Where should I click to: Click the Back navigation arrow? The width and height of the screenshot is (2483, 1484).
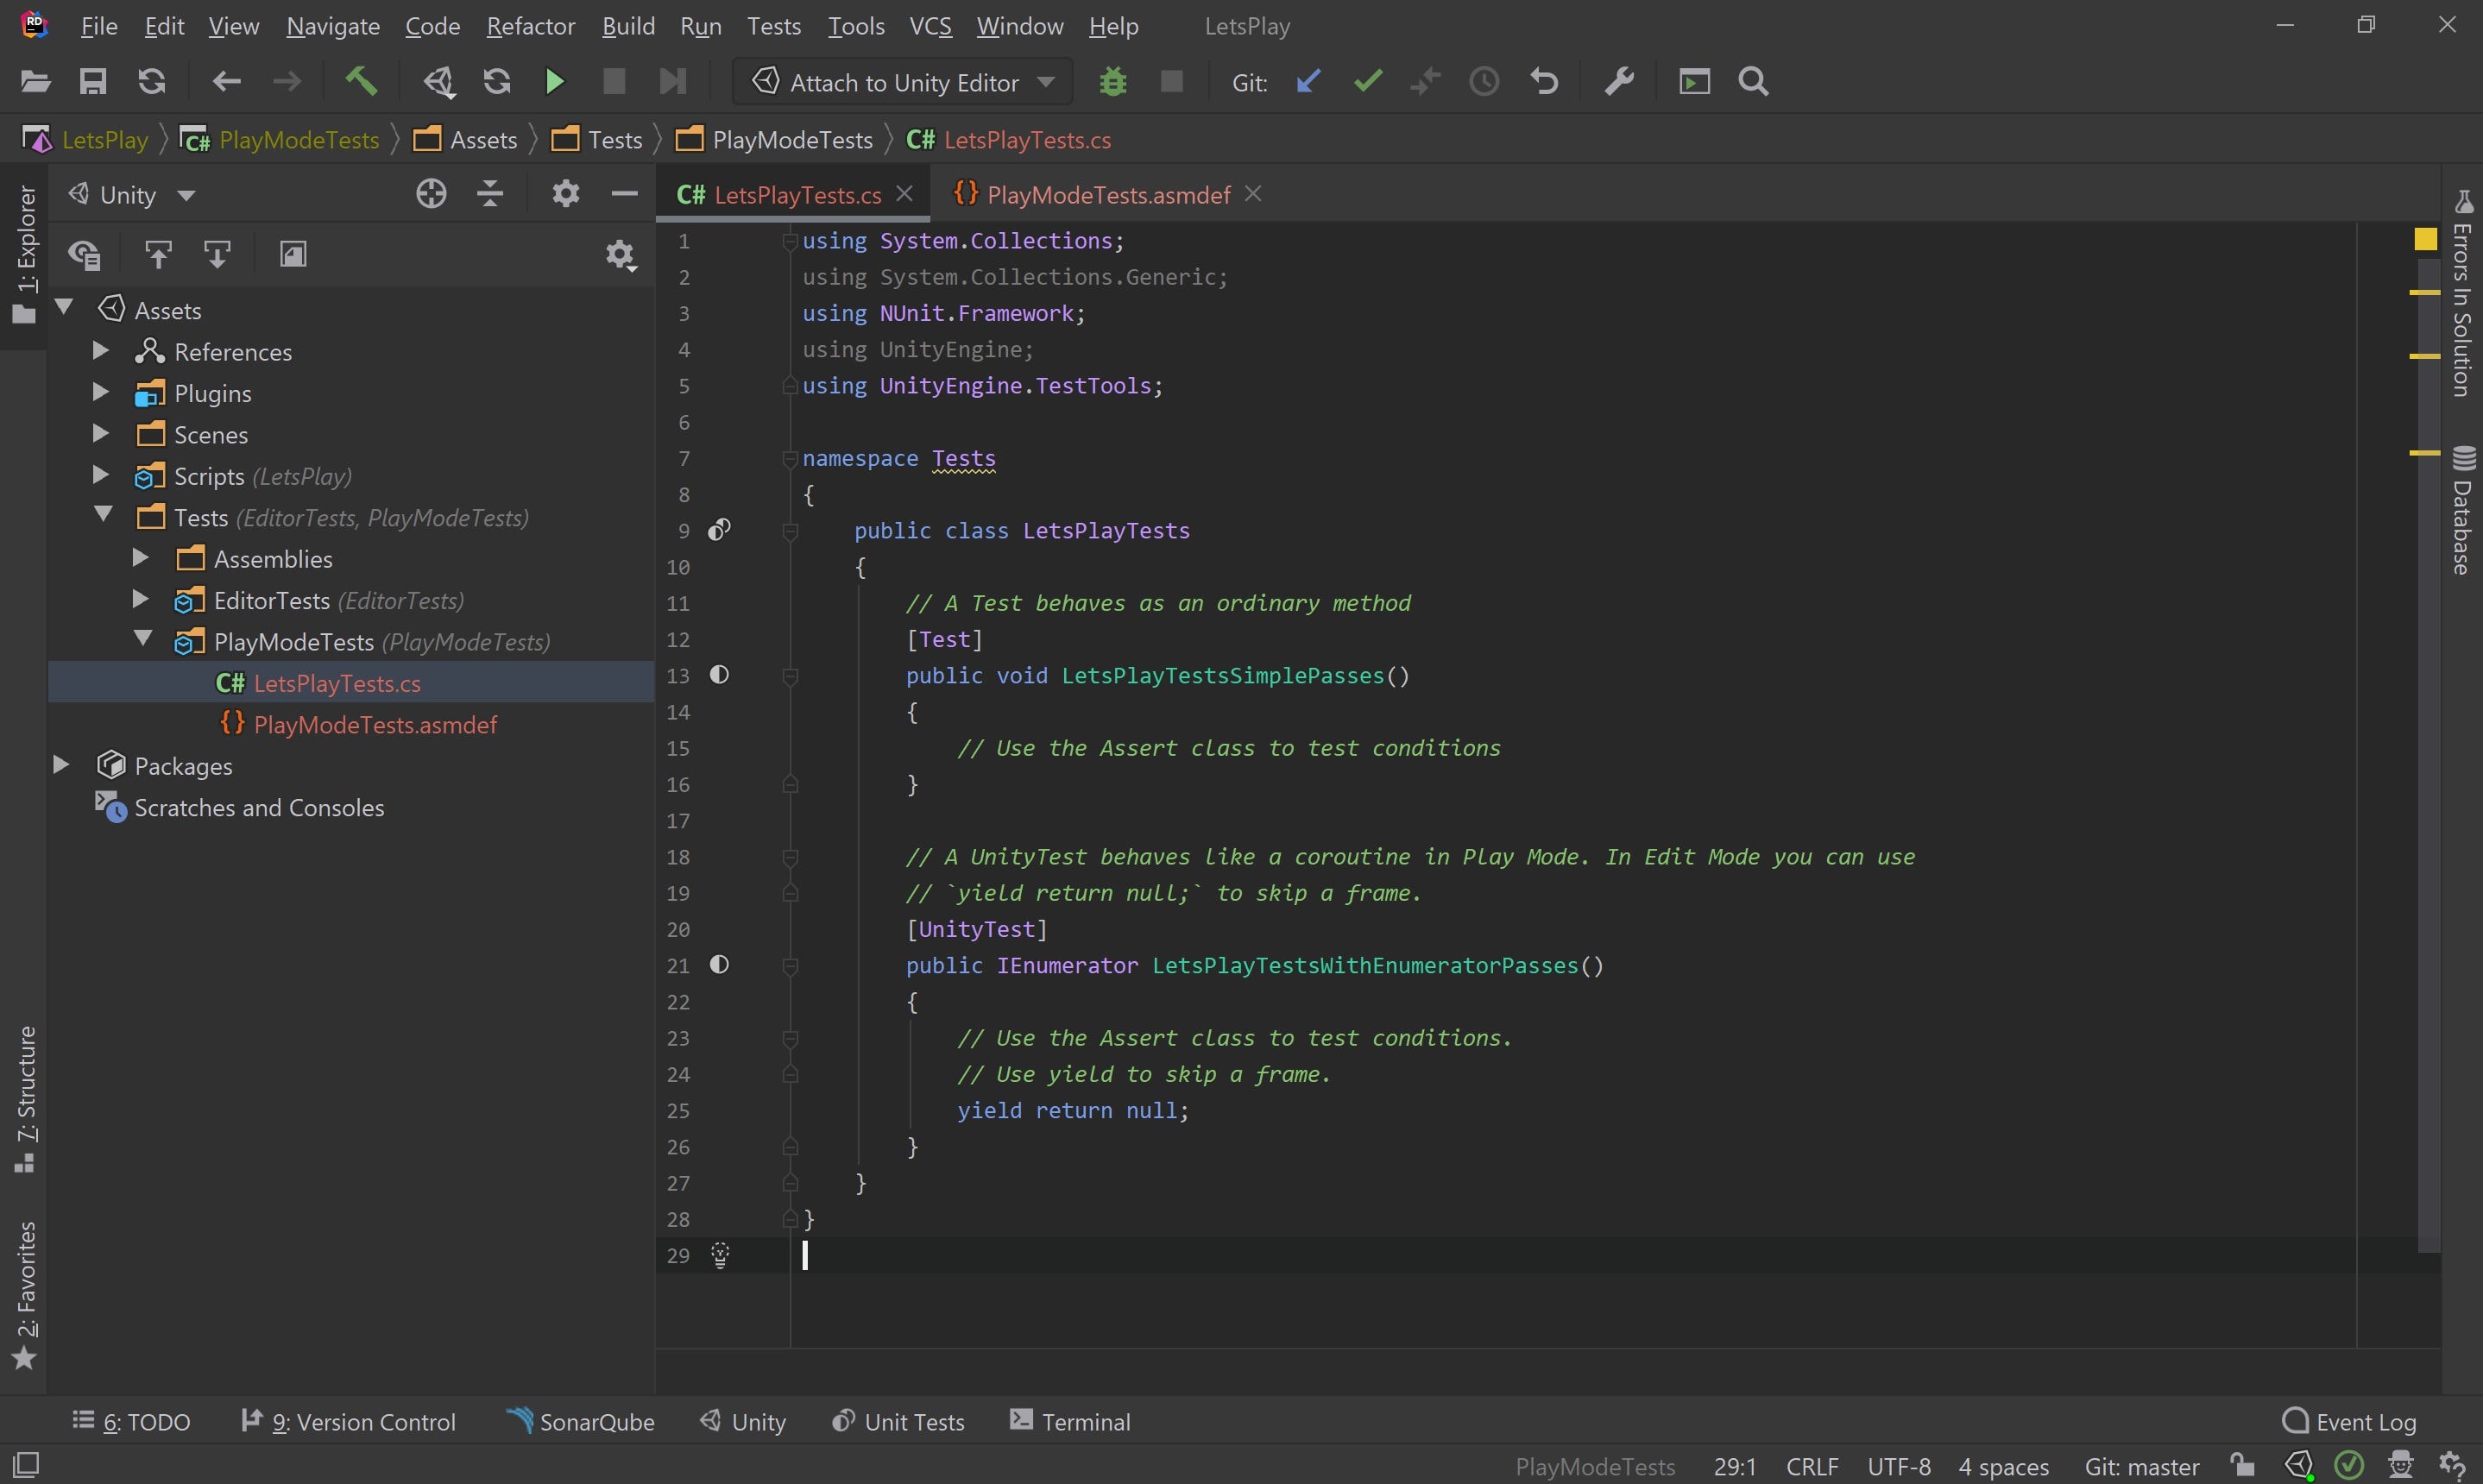click(x=227, y=82)
